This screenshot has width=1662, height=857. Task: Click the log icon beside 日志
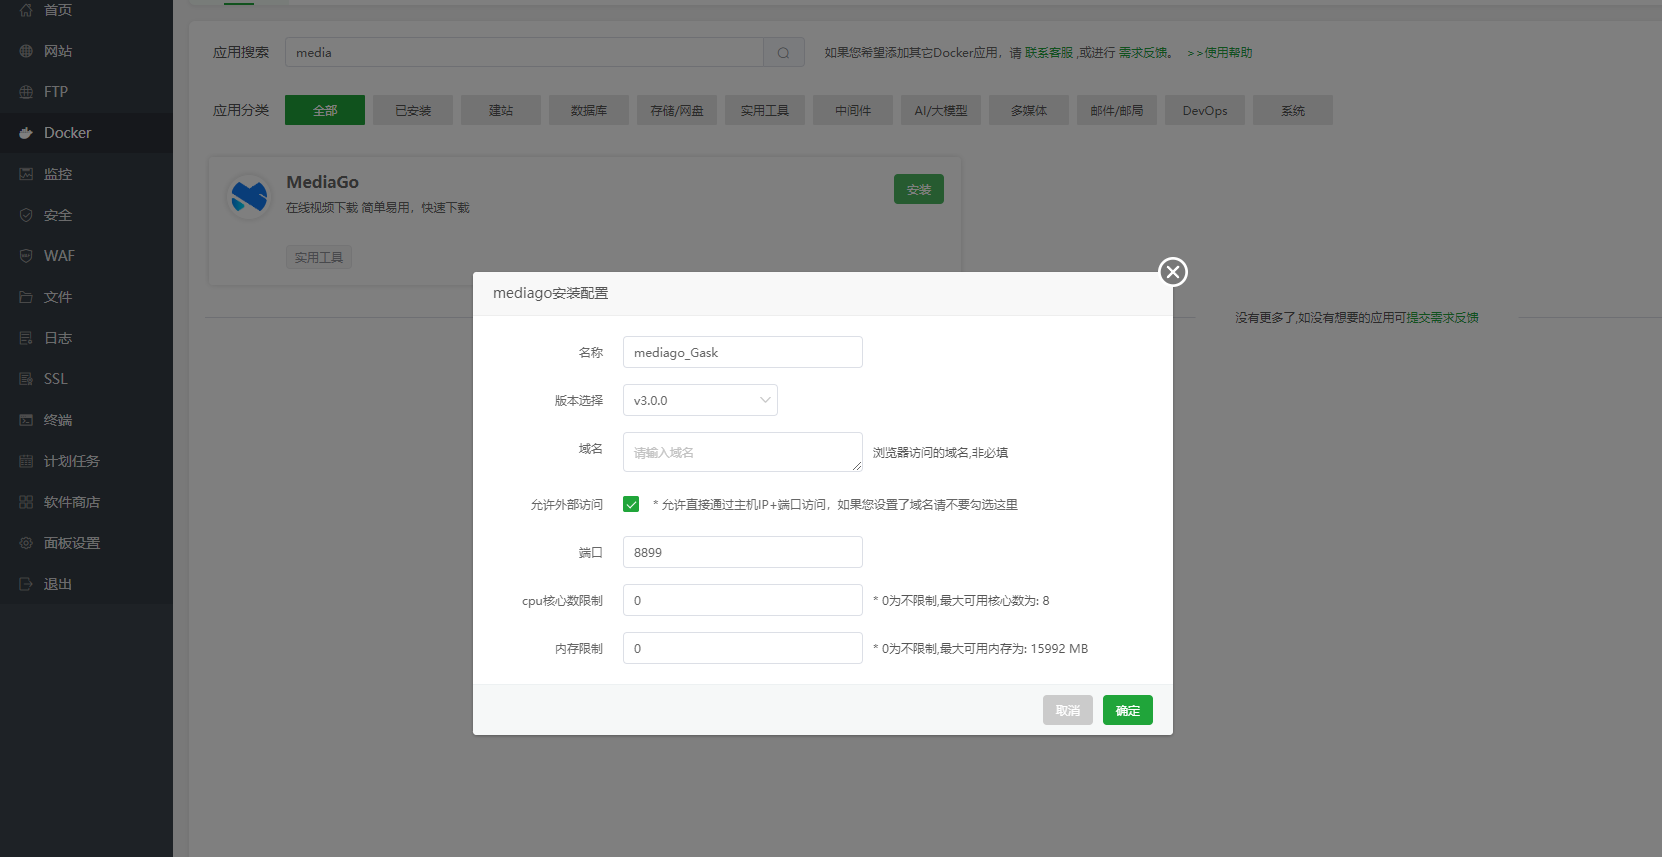(26, 338)
